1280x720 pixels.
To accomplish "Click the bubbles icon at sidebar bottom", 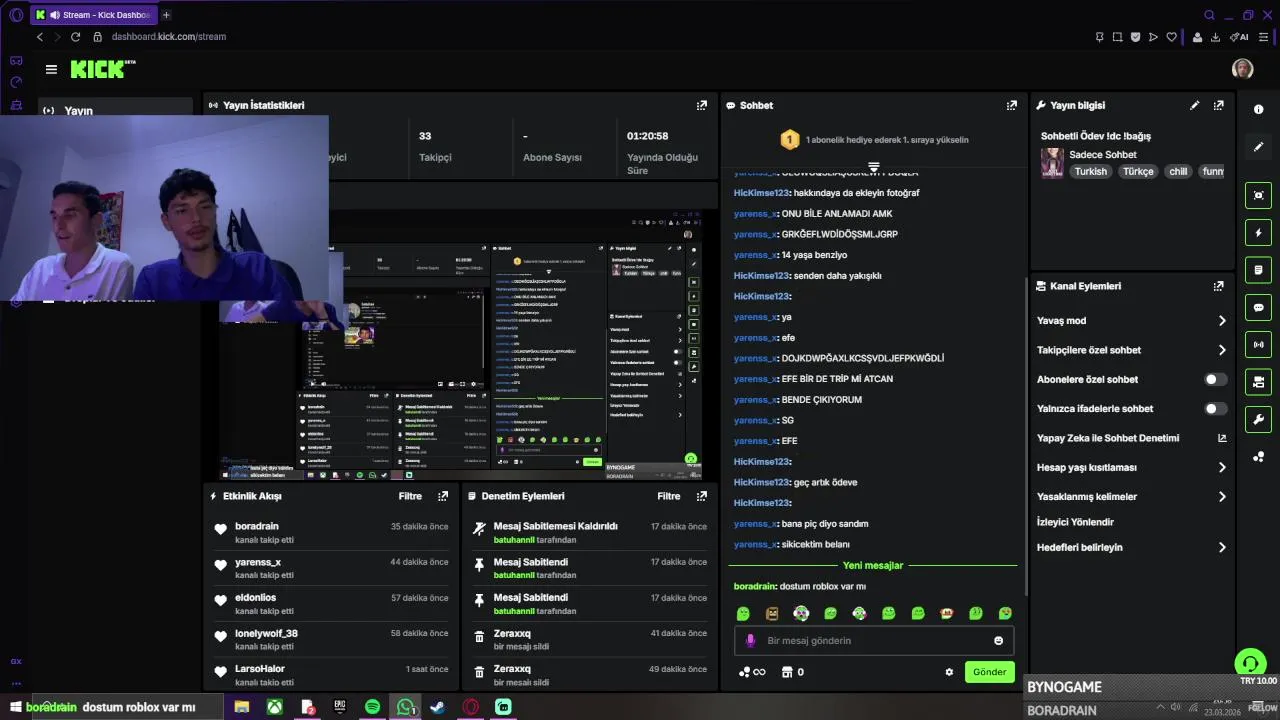I will pyautogui.click(x=1258, y=457).
